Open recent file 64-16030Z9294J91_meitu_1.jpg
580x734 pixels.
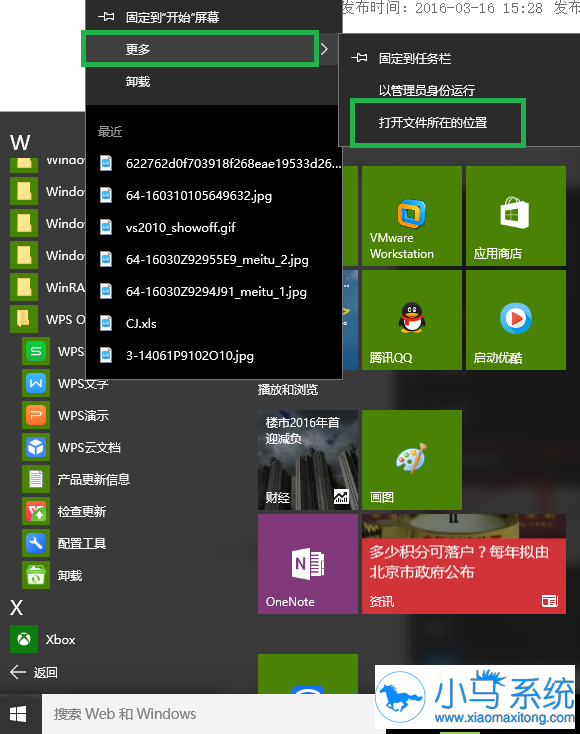(x=214, y=292)
